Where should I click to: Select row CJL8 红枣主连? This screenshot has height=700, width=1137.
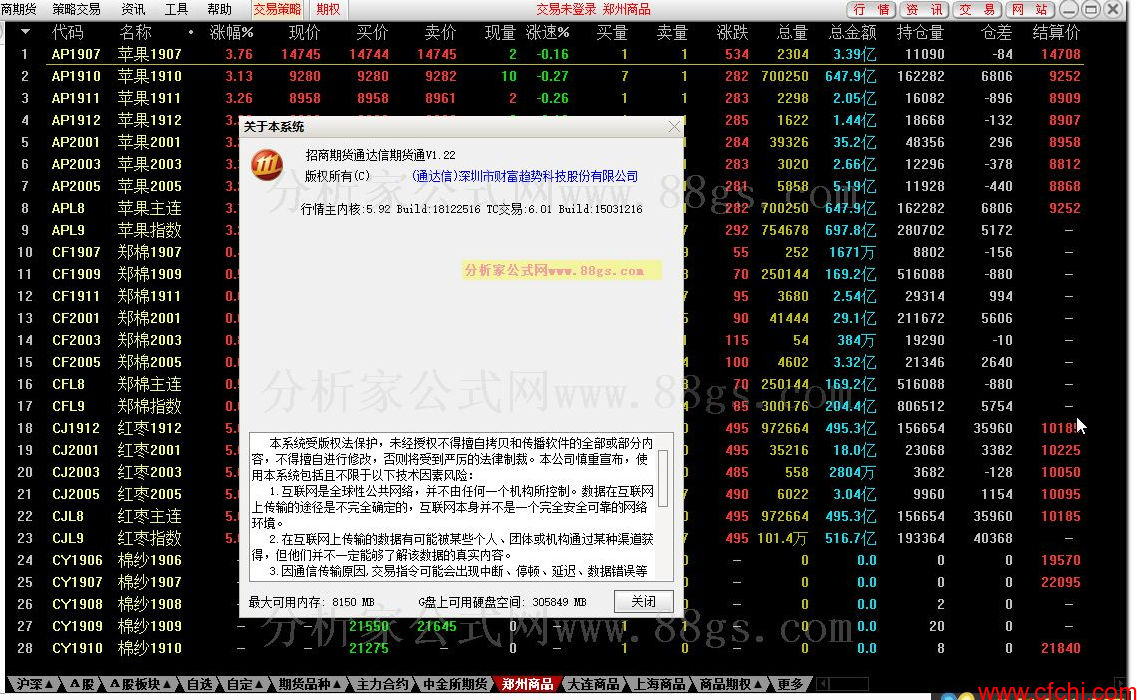click(x=544, y=516)
